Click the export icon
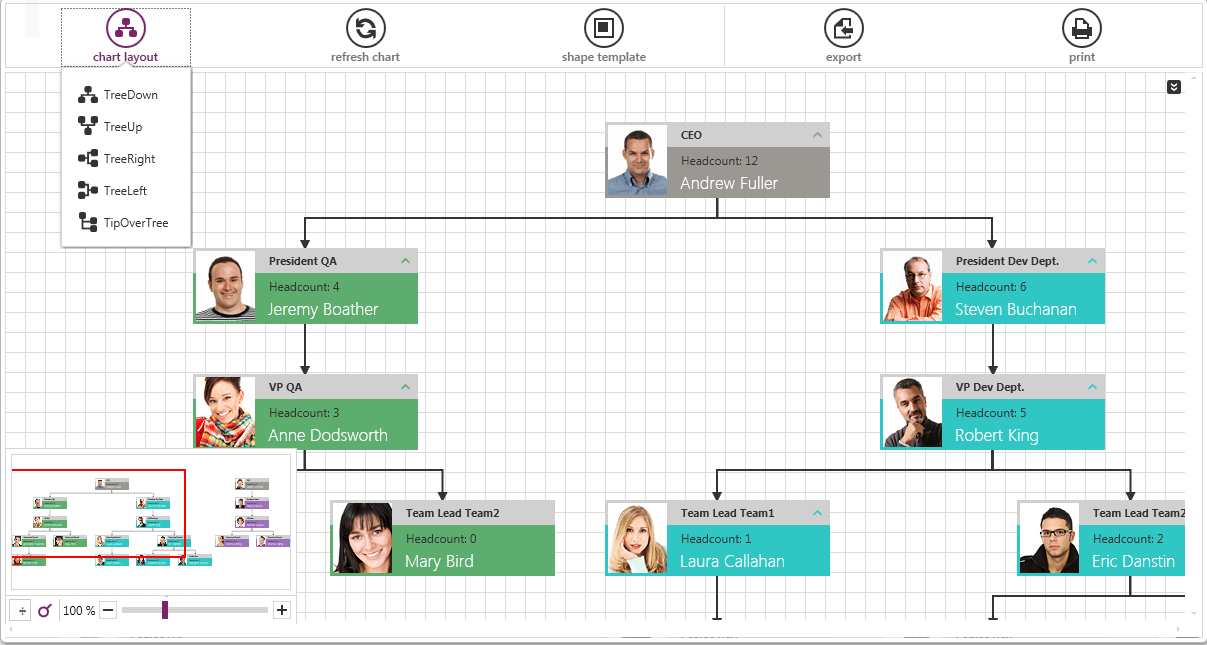This screenshot has width=1207, height=645. tap(843, 29)
